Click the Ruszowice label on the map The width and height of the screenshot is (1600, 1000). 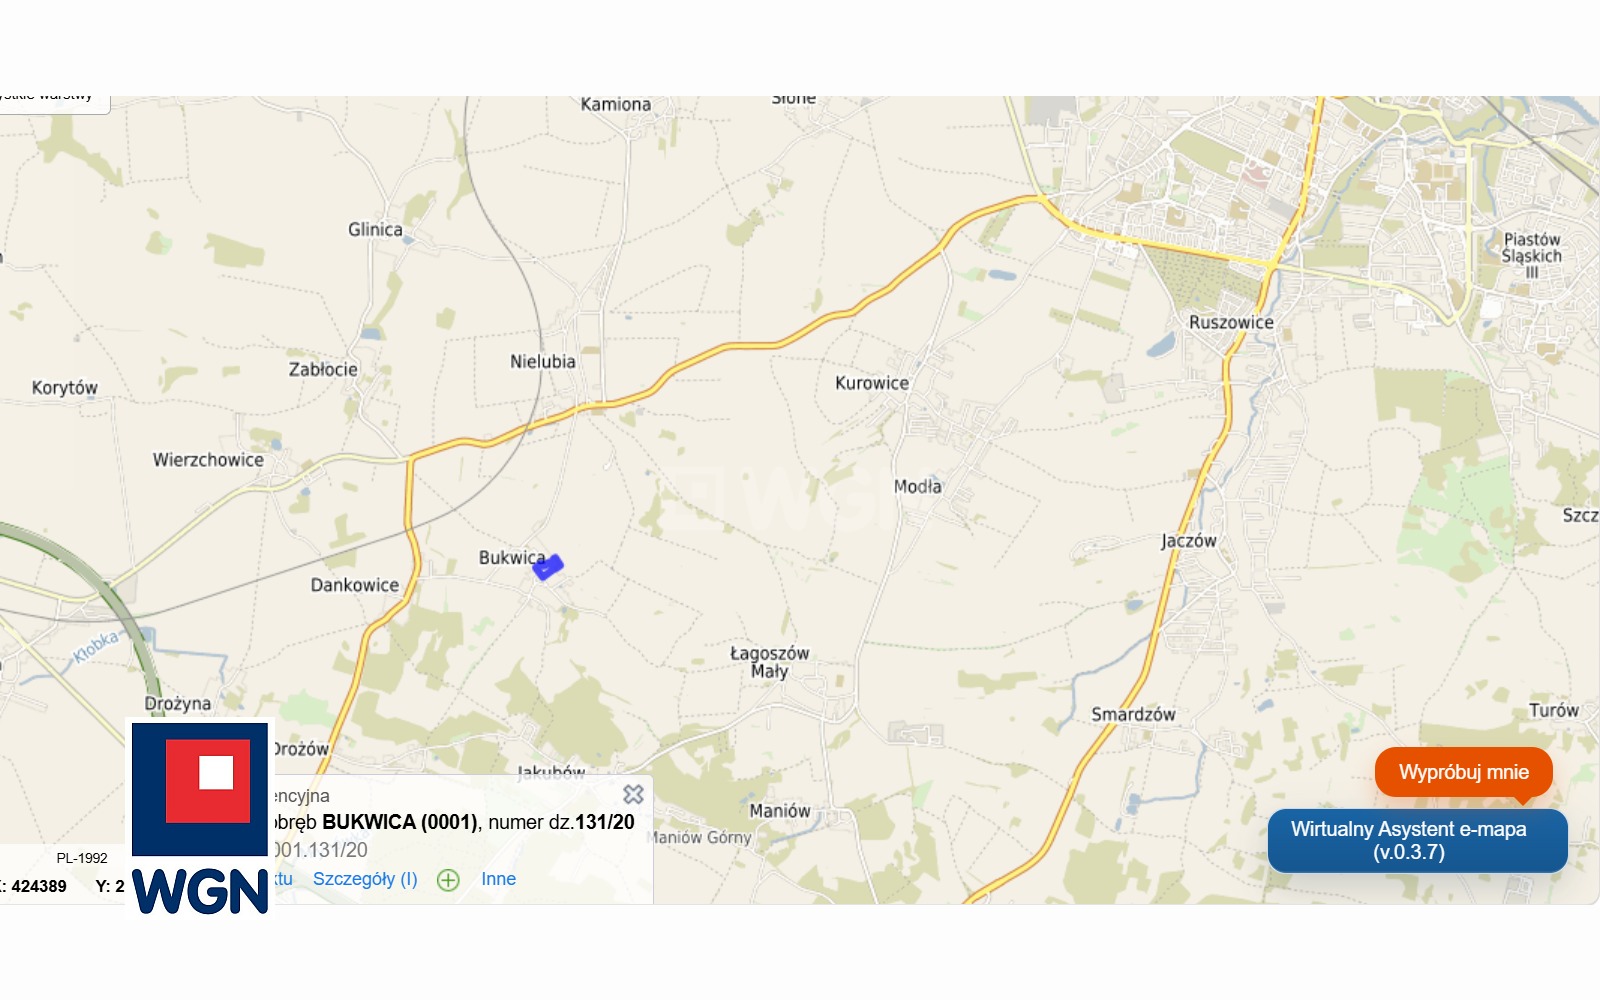point(1231,322)
